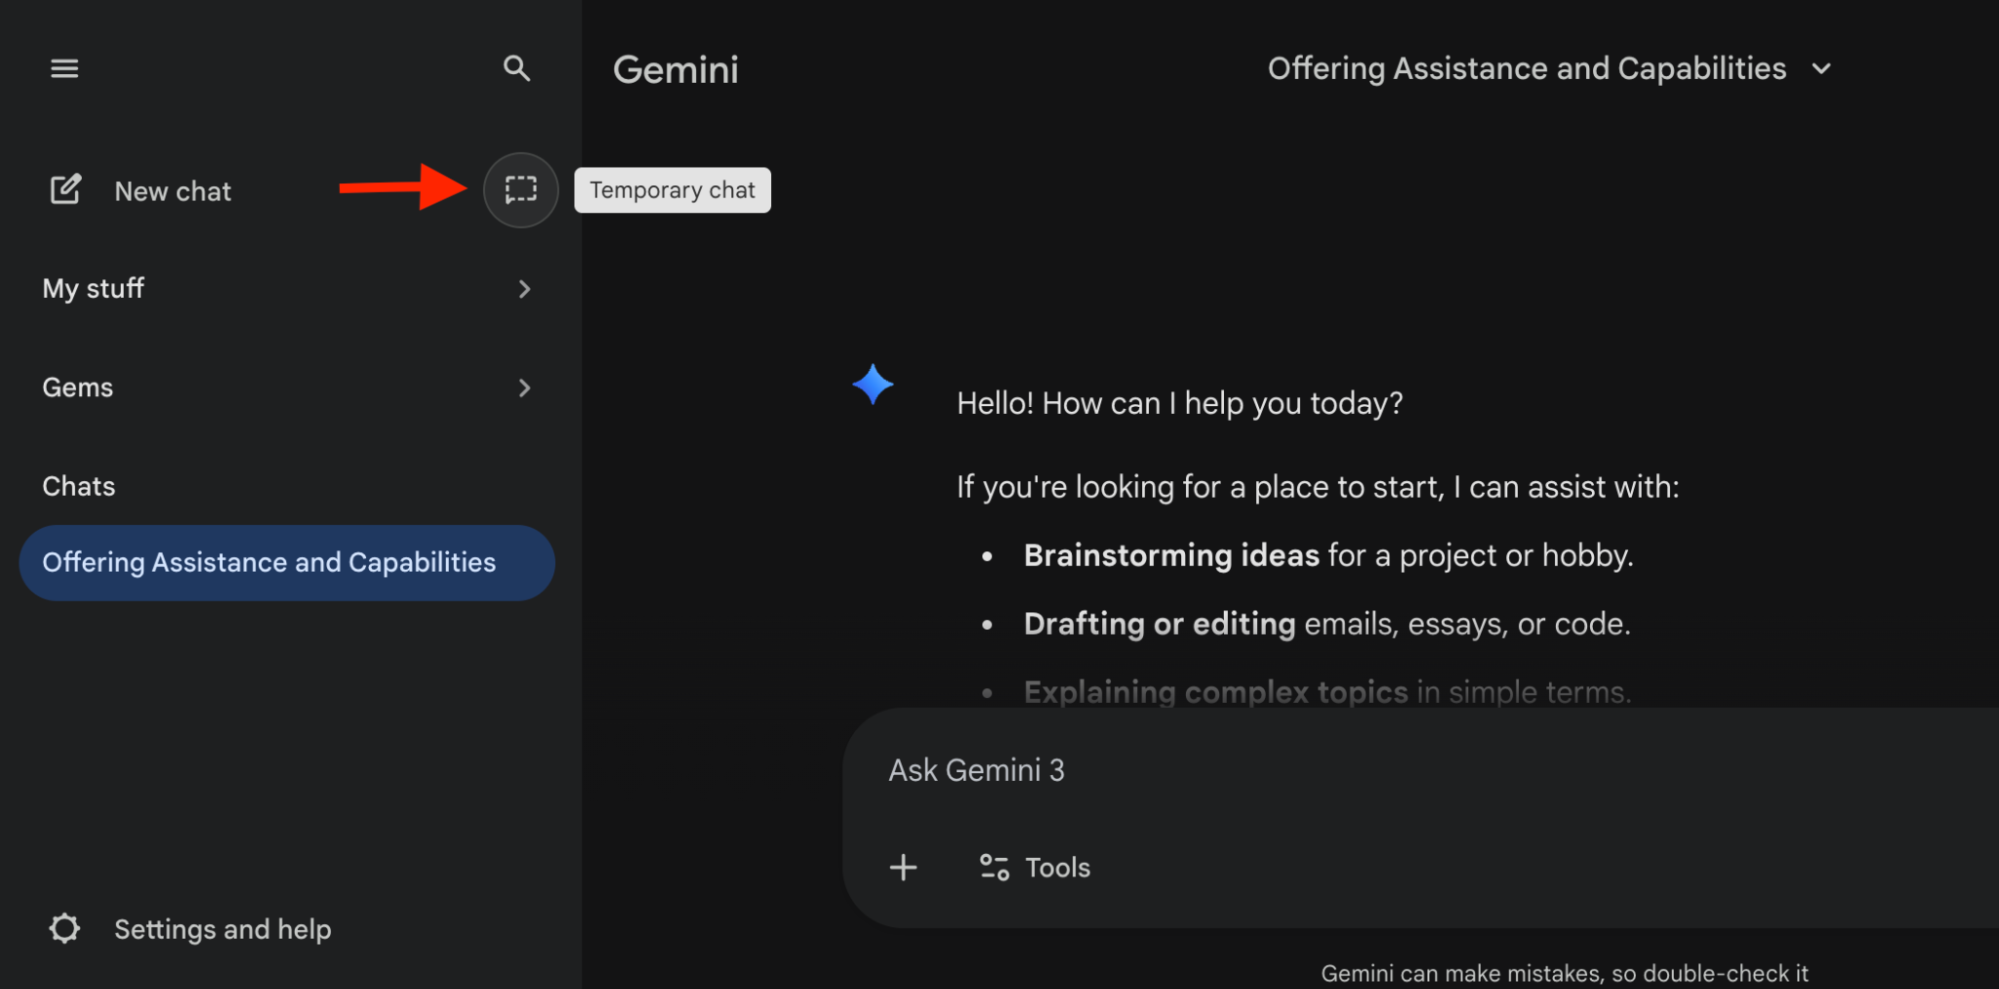Collapse the sidebar with the hamburger menu icon
1999x989 pixels.
click(x=65, y=68)
